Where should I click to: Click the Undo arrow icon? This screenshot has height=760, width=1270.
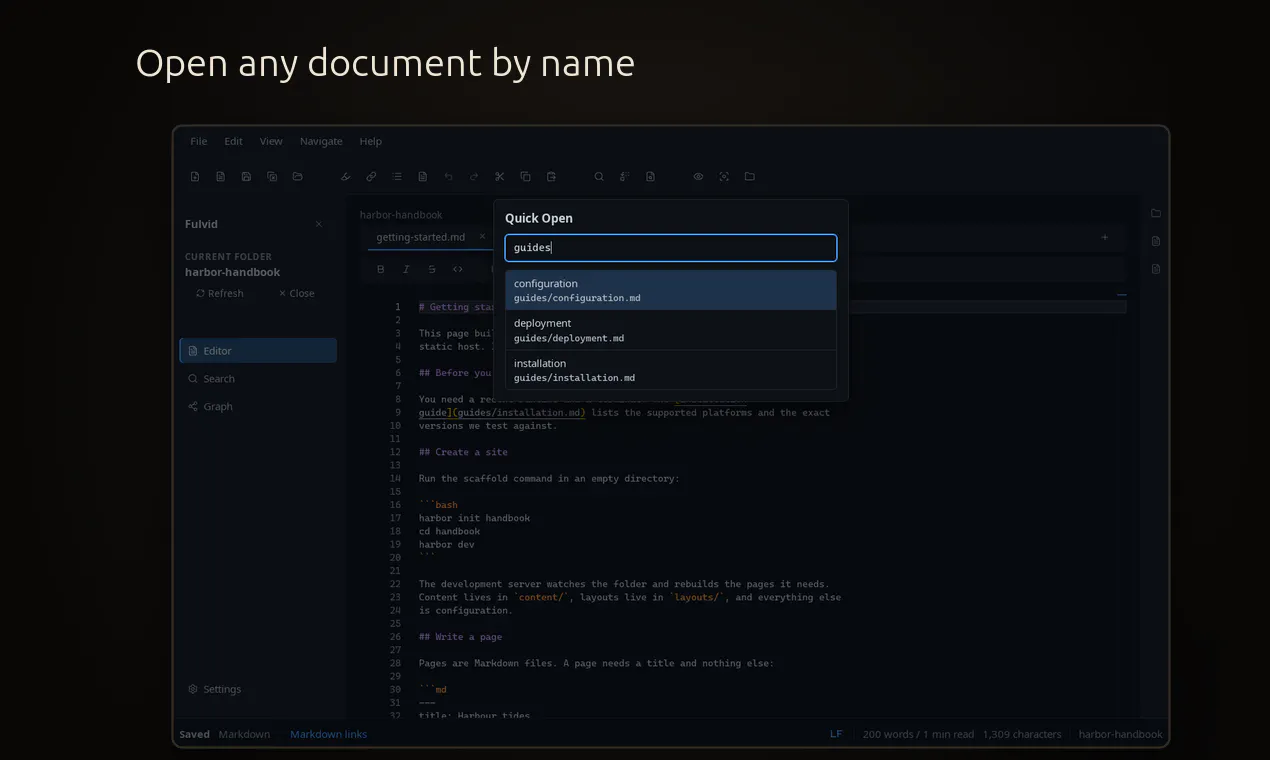pyautogui.click(x=448, y=177)
